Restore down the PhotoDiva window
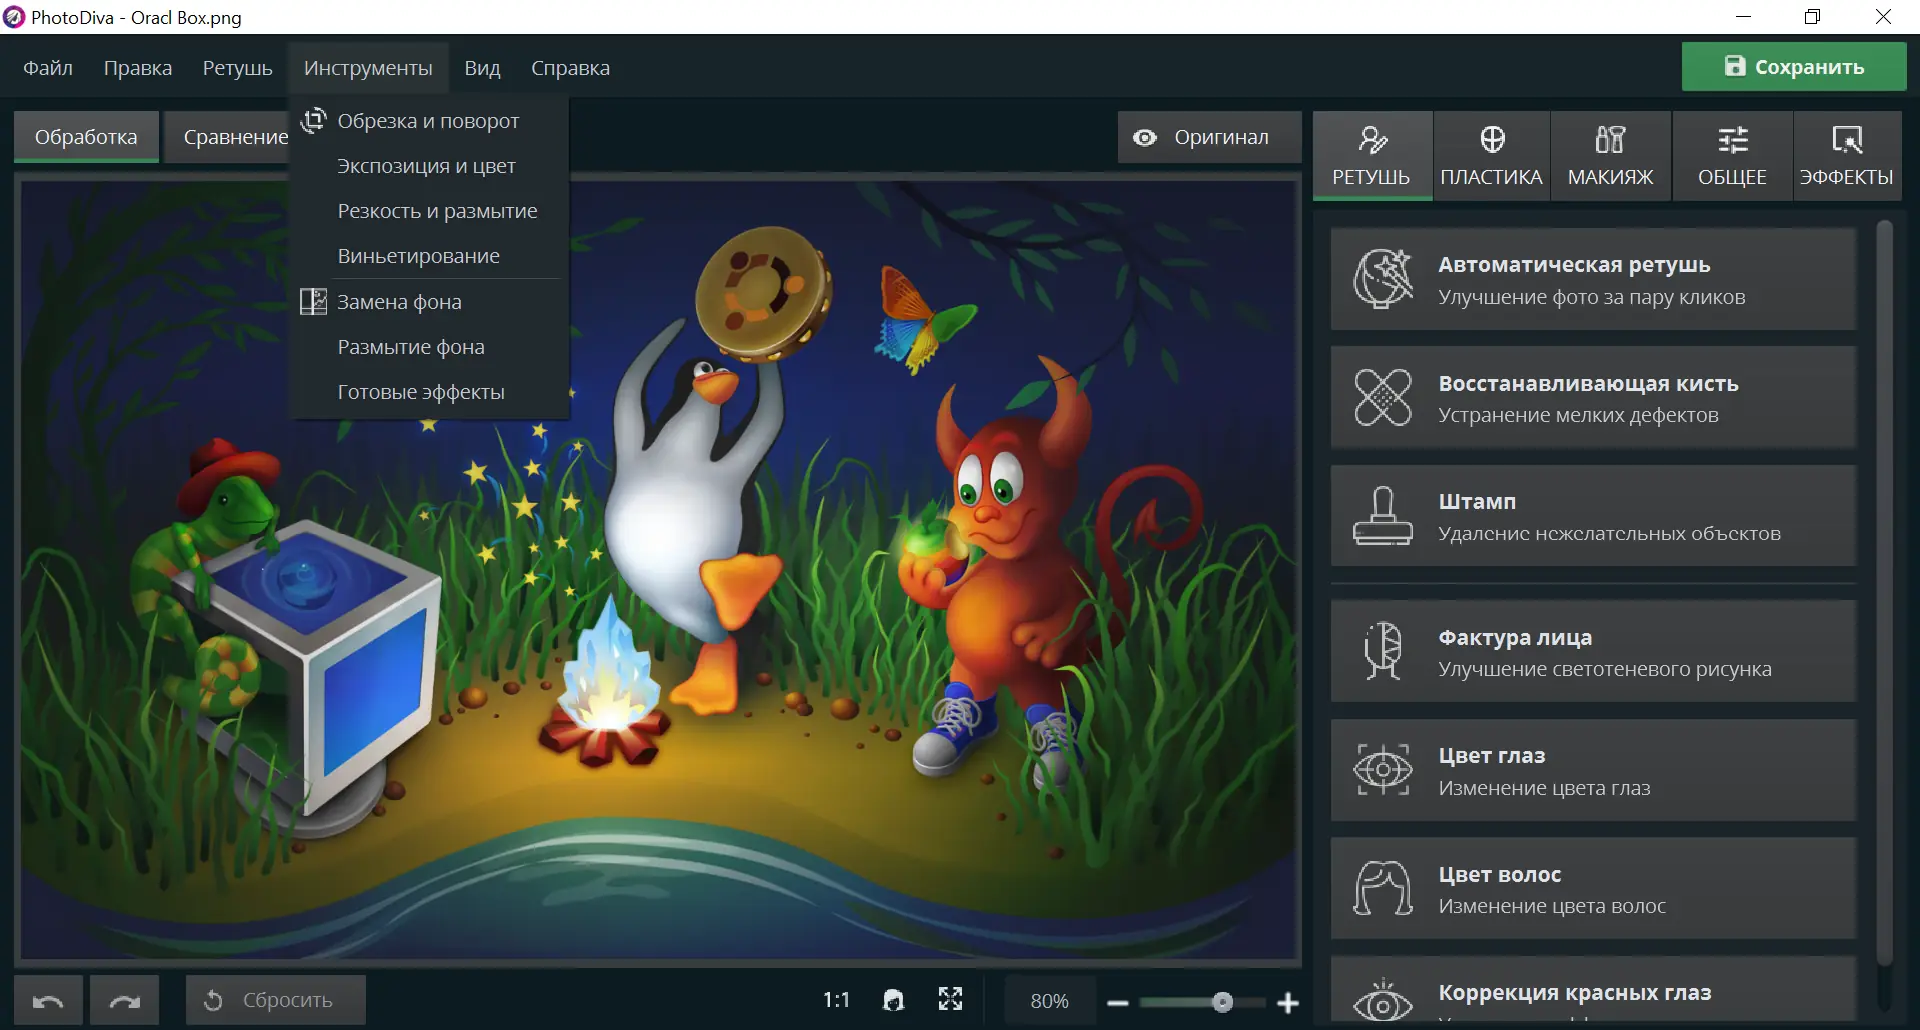Image resolution: width=1920 pixels, height=1030 pixels. (1812, 17)
